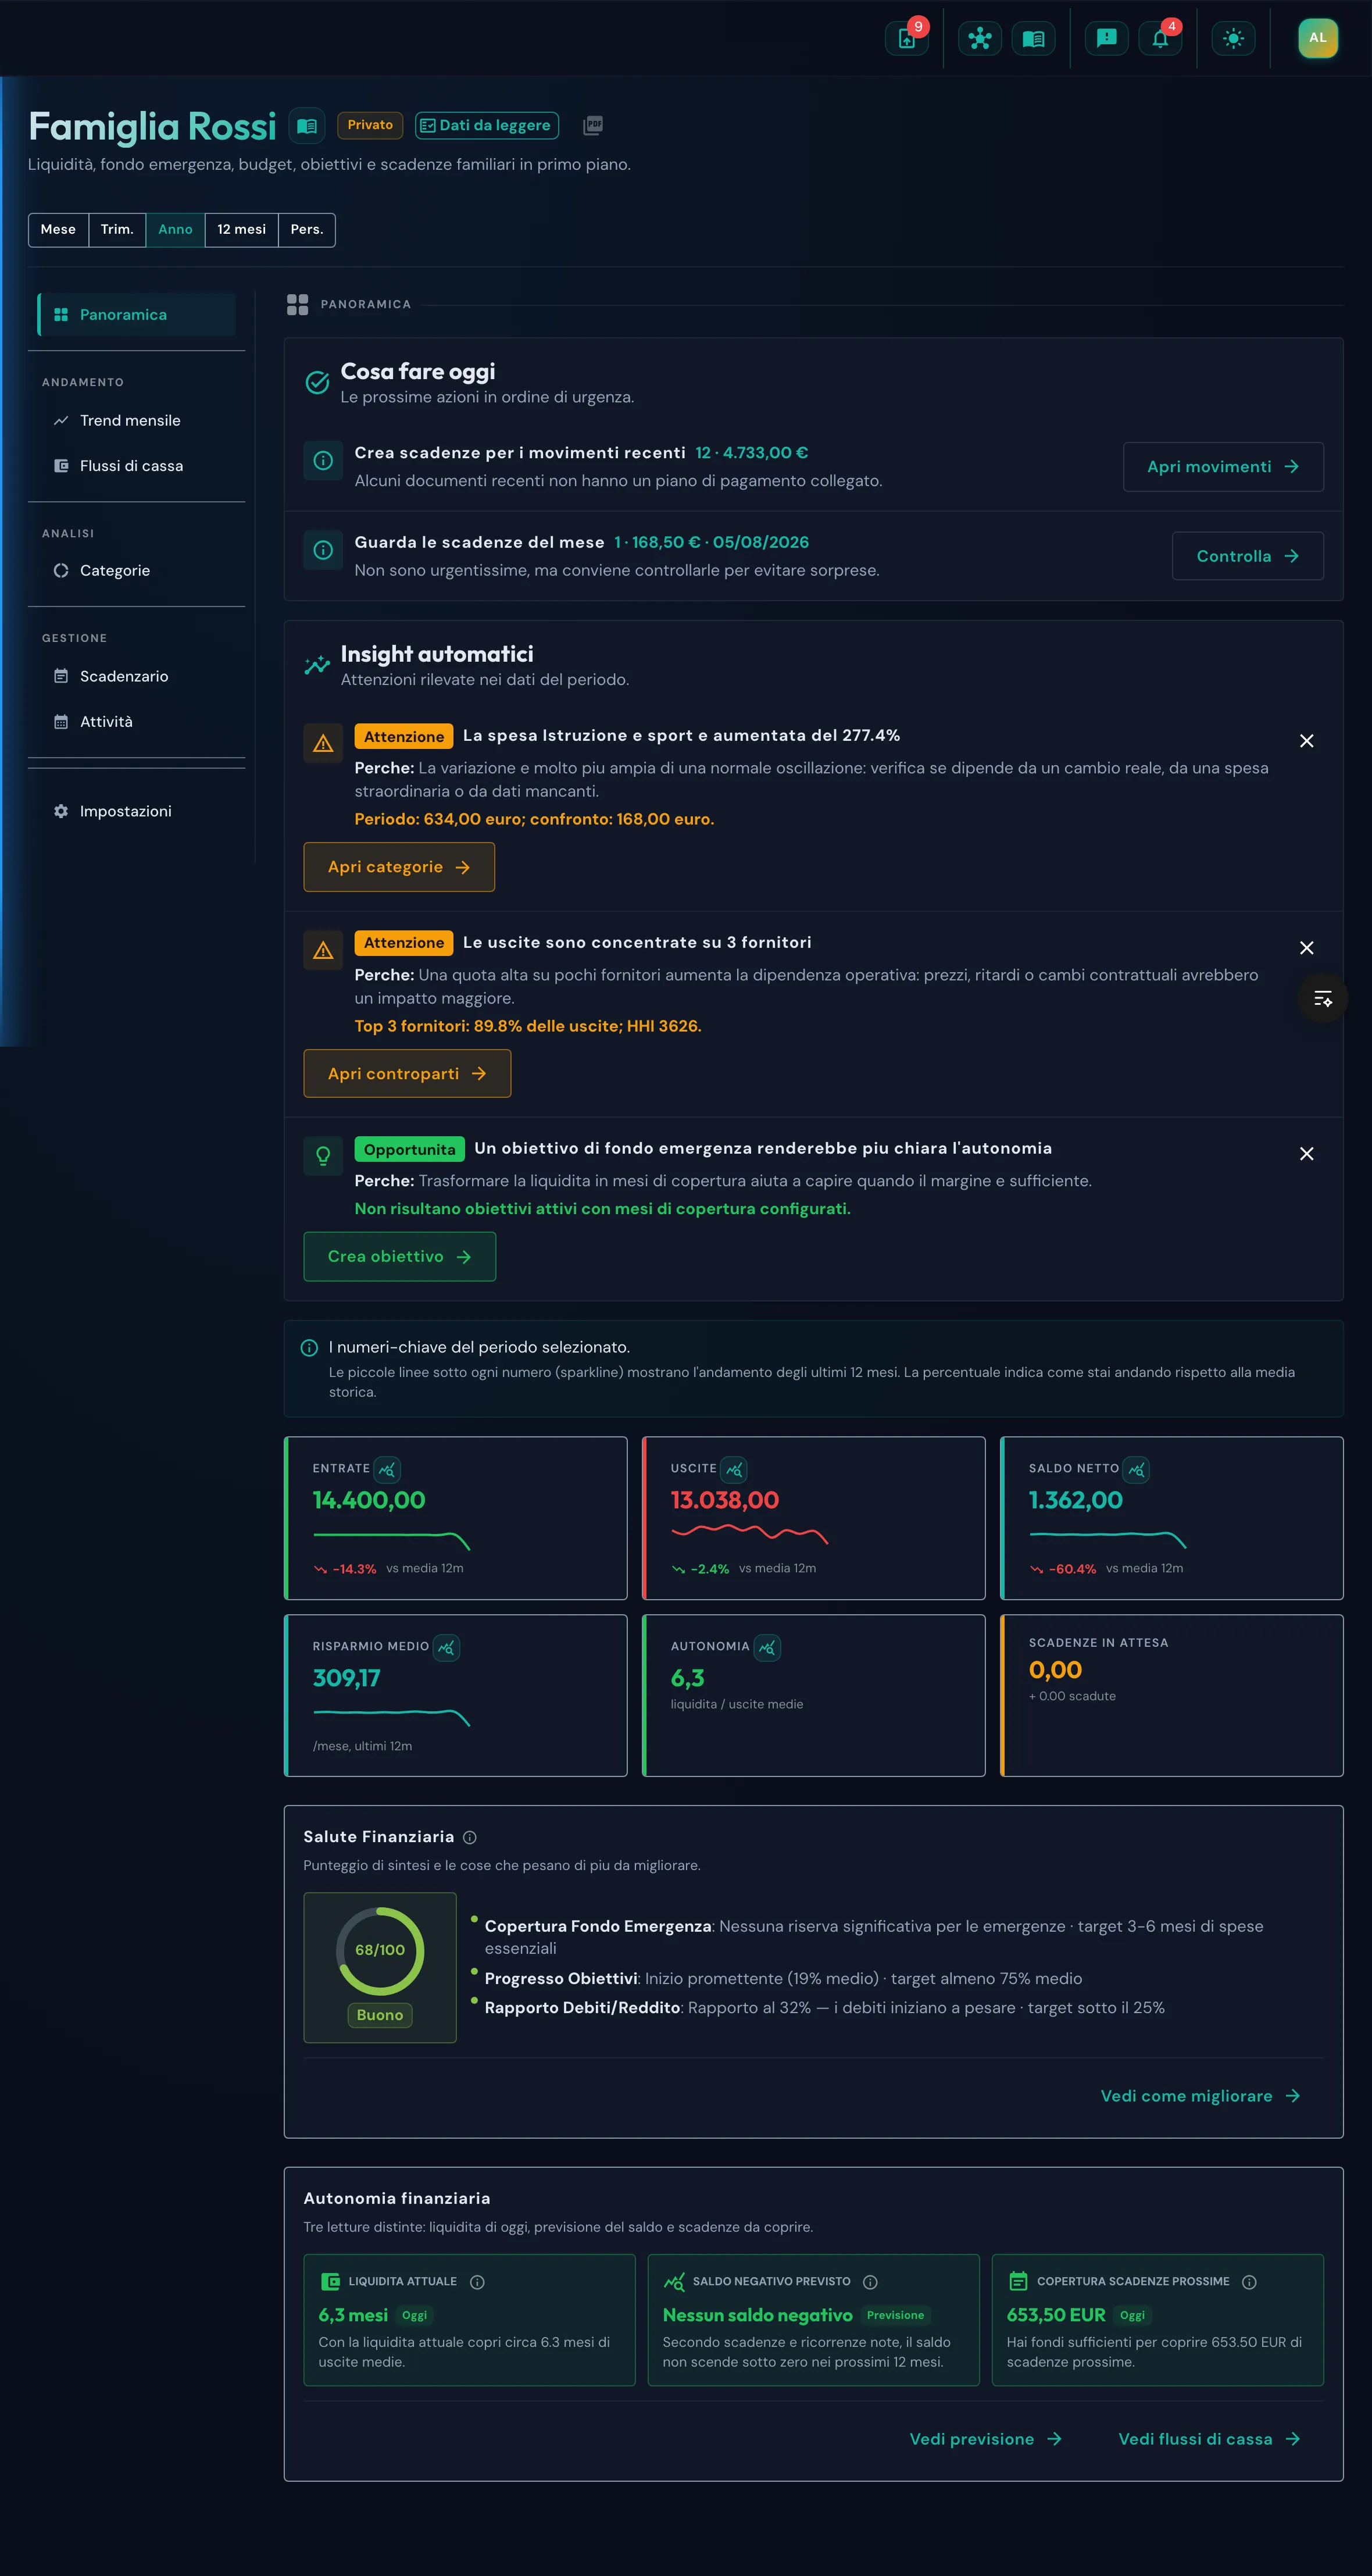Select the Mese period
Screen dimensions: 1372x2576
58,229
